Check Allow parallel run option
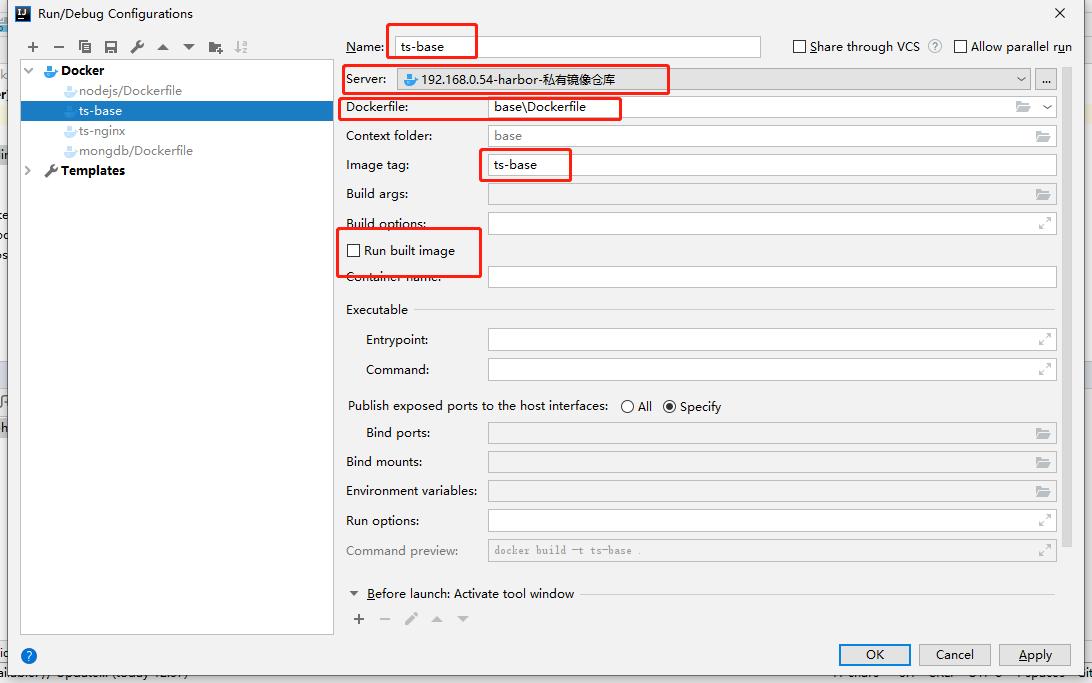 point(961,47)
